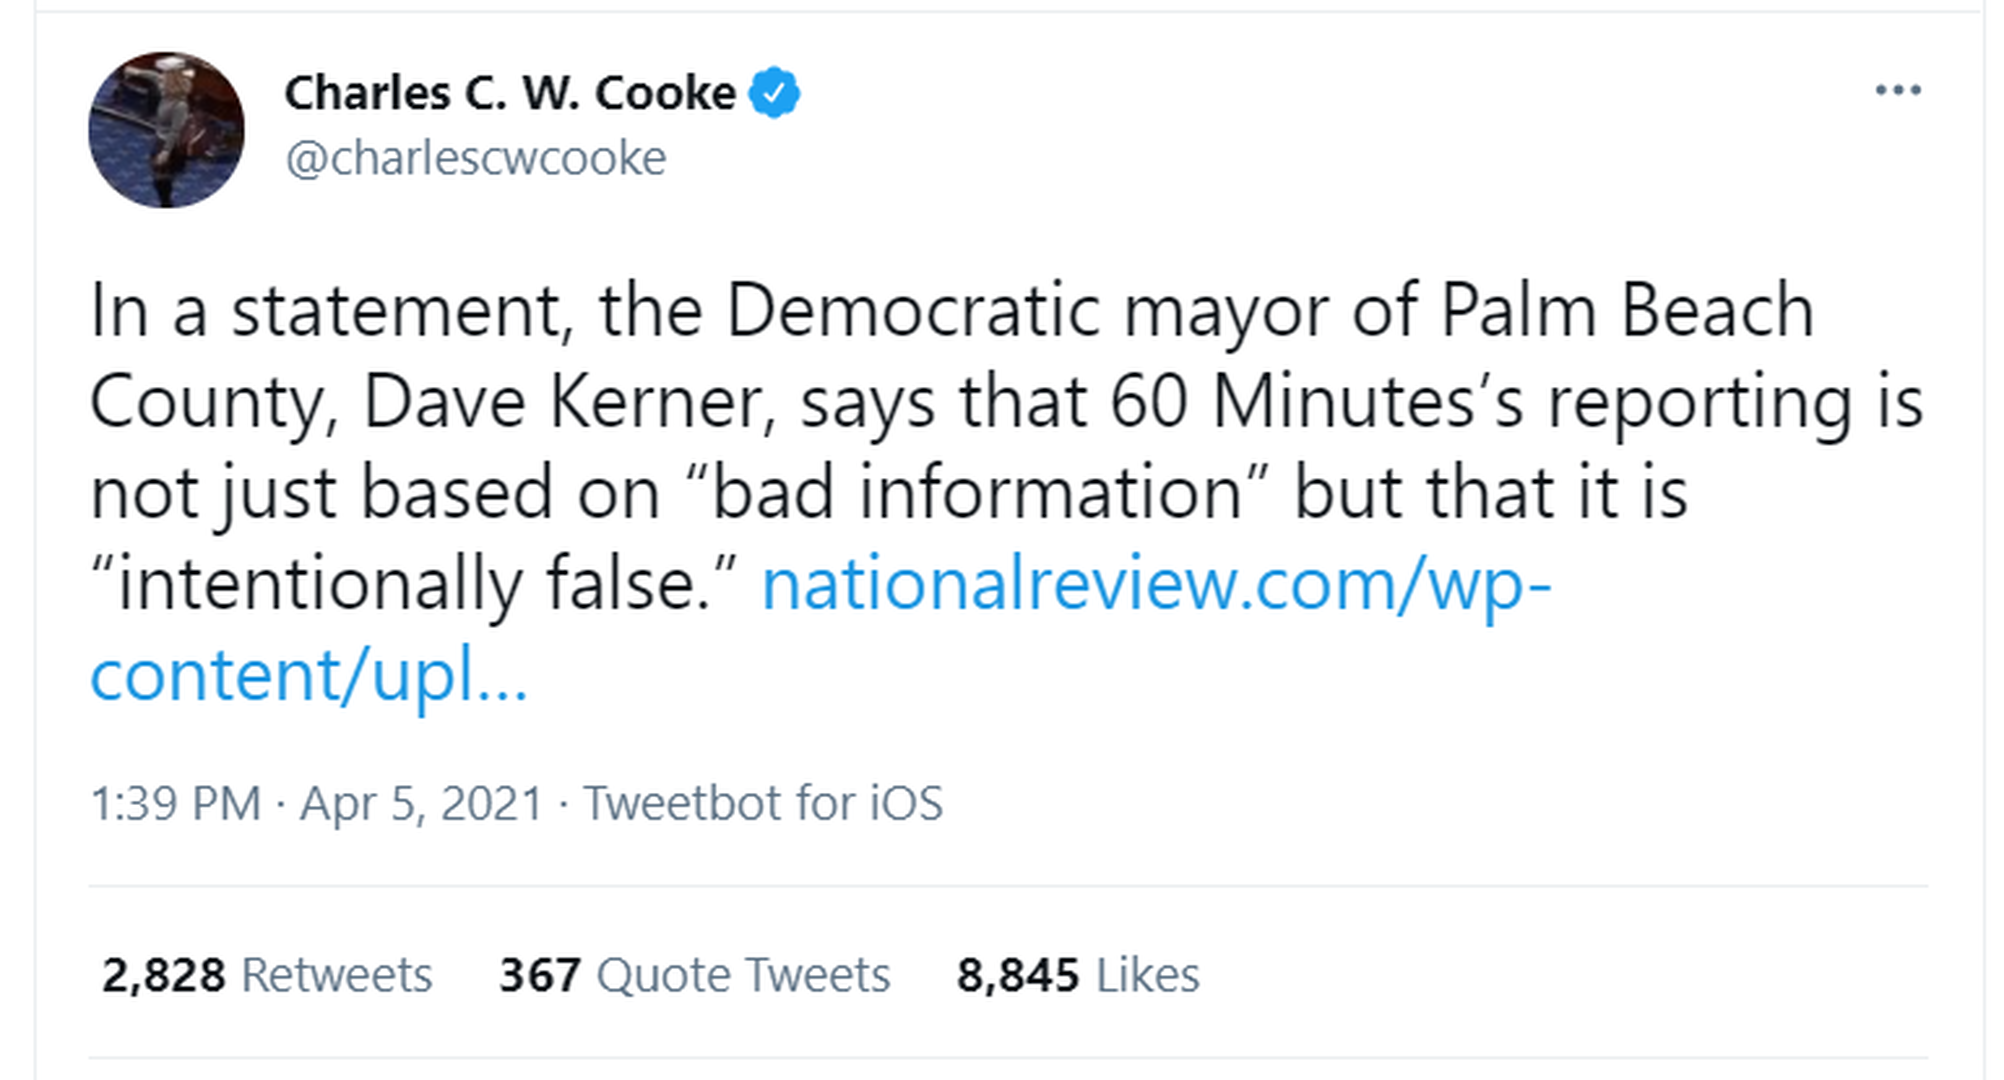Open Charles C. W. Cooke display name

(x=510, y=93)
